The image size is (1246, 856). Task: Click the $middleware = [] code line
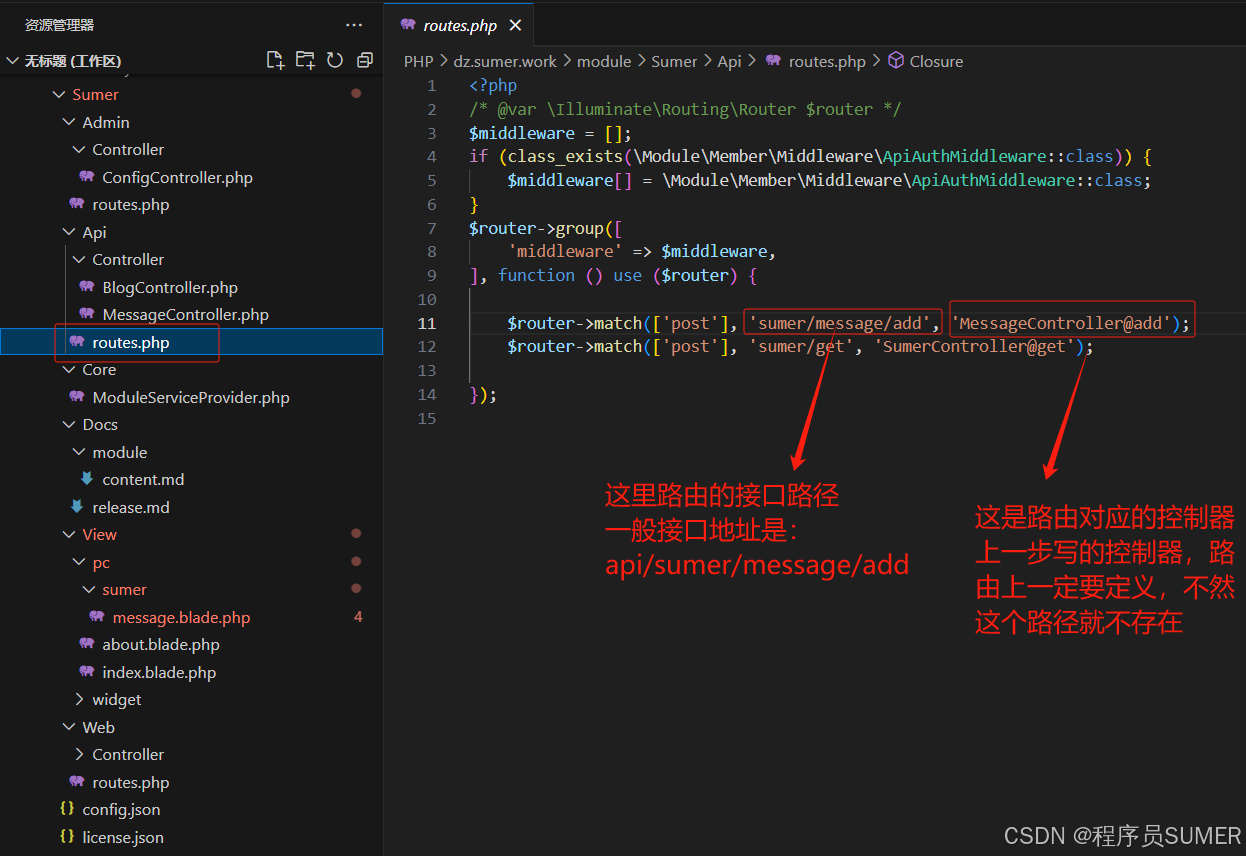point(550,133)
